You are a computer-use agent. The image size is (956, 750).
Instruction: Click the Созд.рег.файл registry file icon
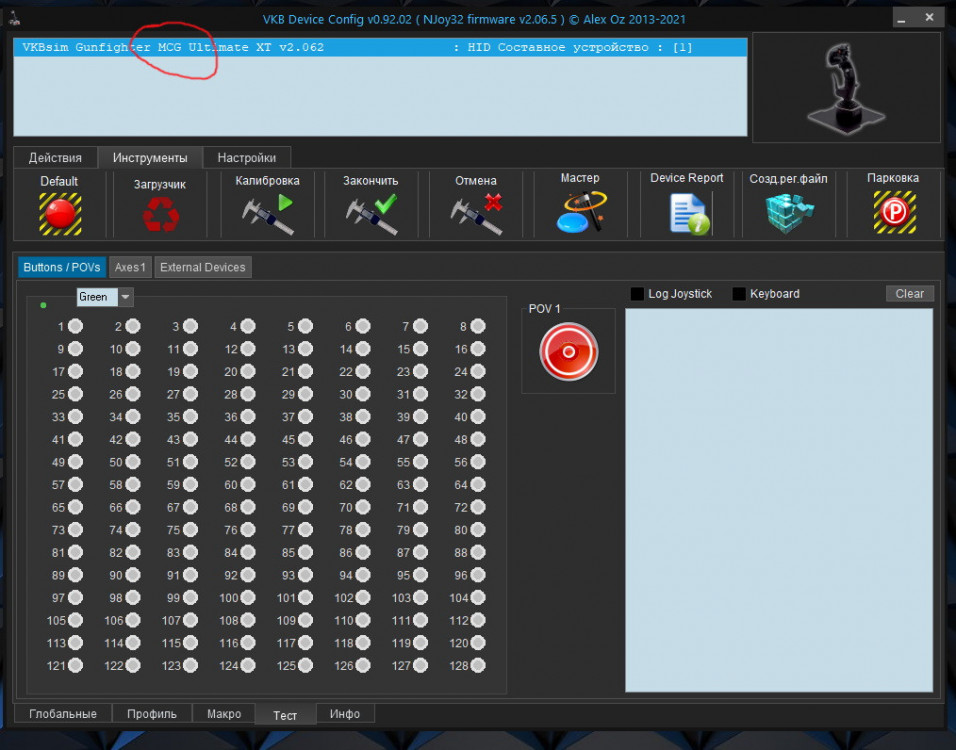789,214
